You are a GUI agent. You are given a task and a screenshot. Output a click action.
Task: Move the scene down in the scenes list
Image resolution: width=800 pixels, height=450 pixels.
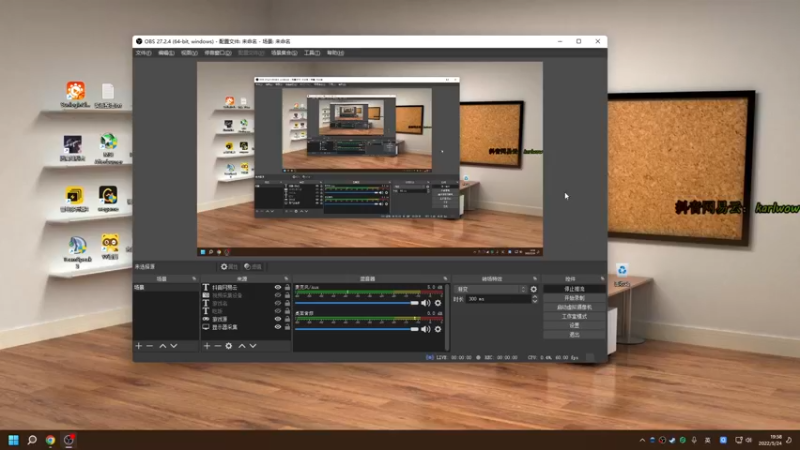tap(174, 346)
